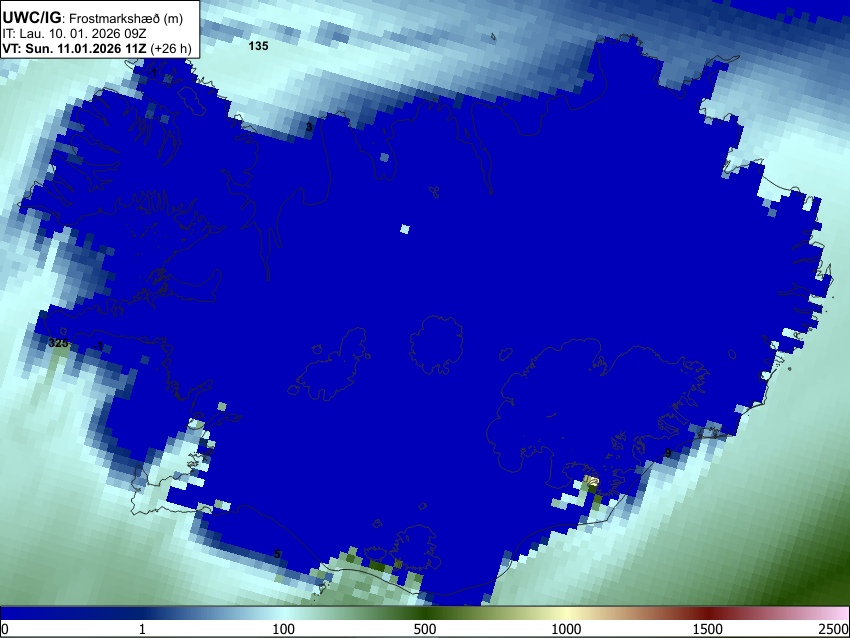Click the map value label '3' on north coast
Image resolution: width=850 pixels, height=638 pixels.
[309, 127]
